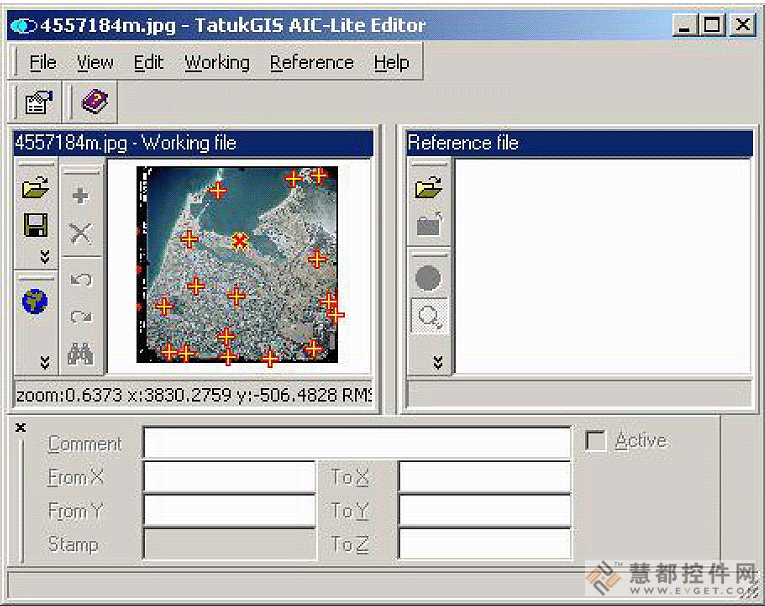Click the properties toolbar icon
The width and height of the screenshot is (765, 606).
click(x=39, y=102)
